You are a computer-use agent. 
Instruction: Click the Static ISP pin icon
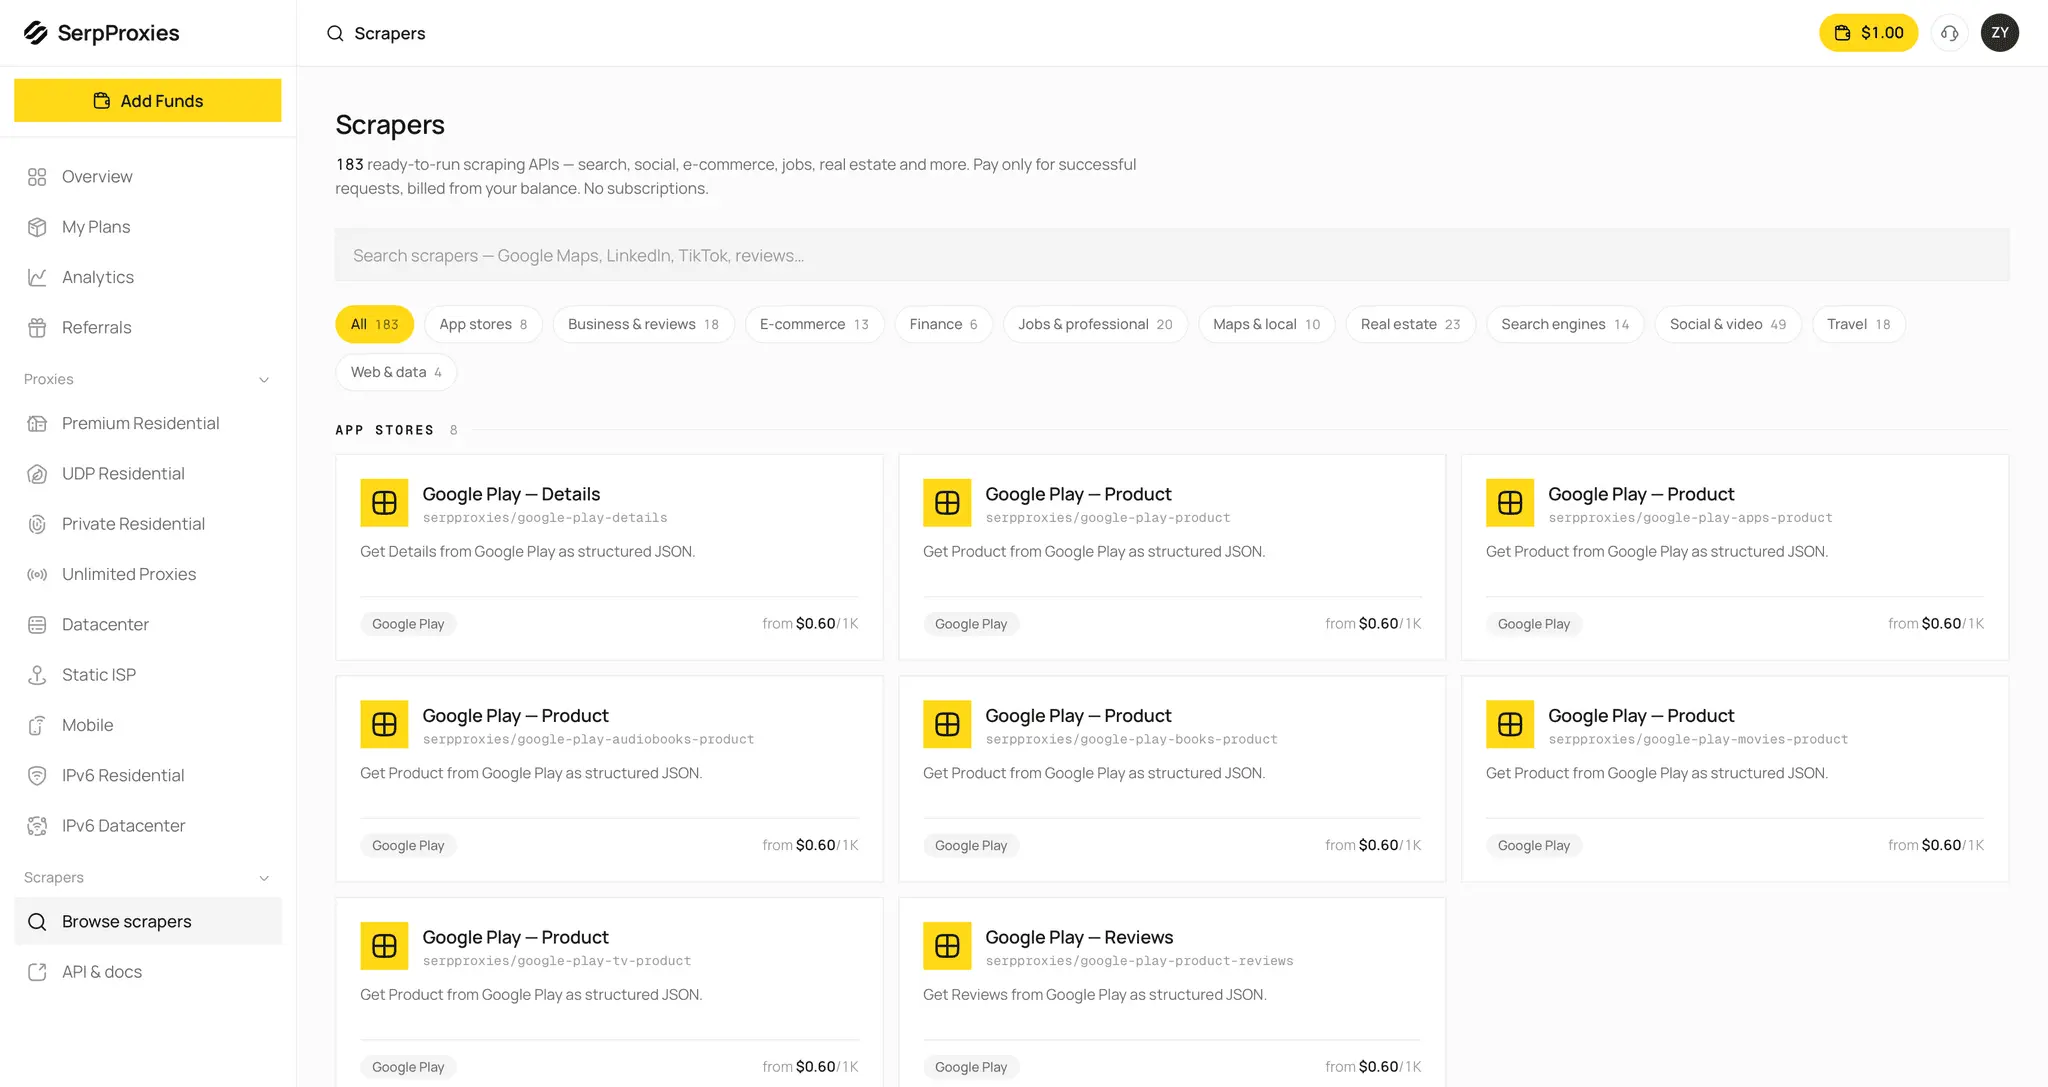[x=37, y=675]
